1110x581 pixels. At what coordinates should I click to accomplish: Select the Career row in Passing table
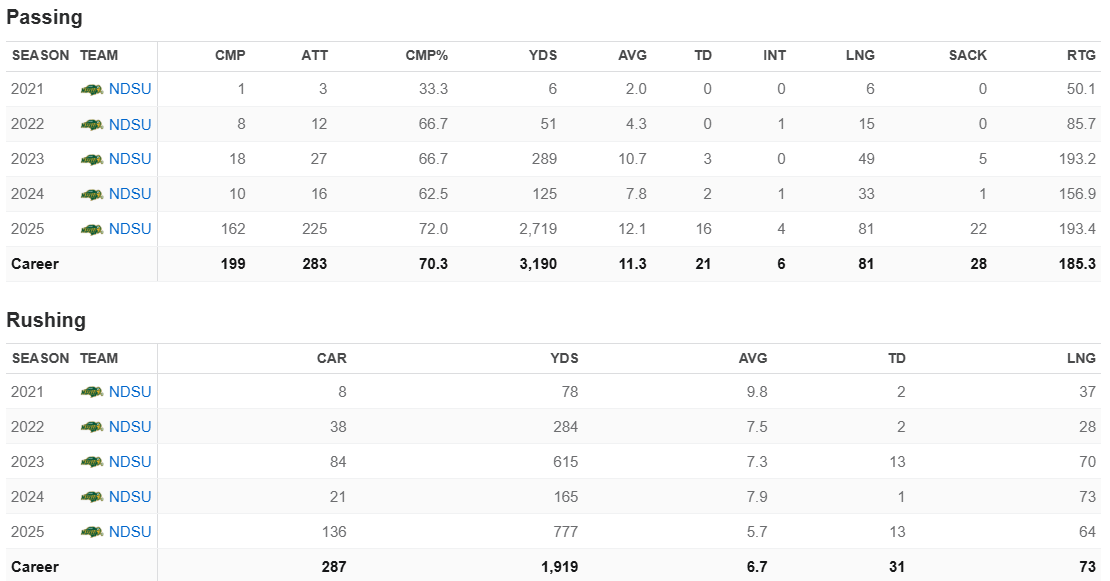pyautogui.click(x=35, y=265)
